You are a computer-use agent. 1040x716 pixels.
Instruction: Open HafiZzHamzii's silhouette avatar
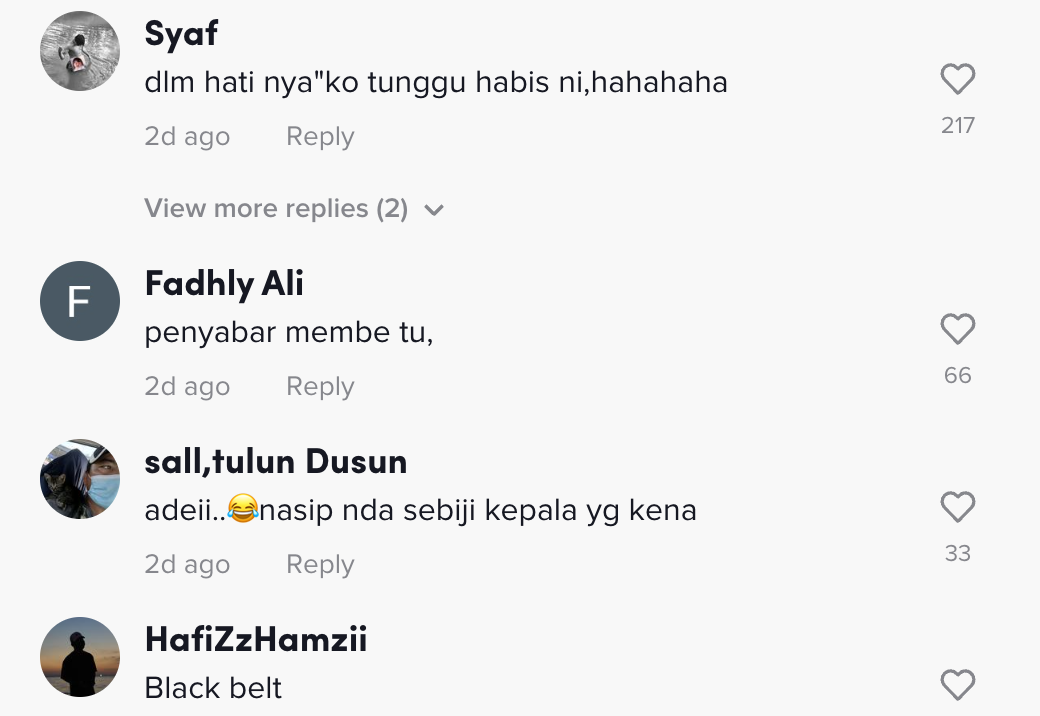80,657
